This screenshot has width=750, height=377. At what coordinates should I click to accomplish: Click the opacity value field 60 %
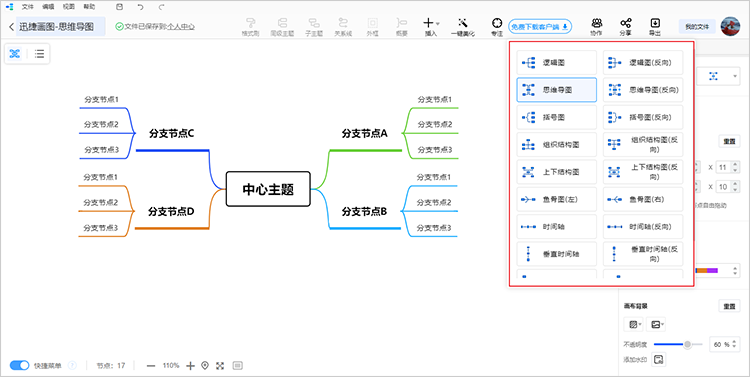[x=724, y=344]
